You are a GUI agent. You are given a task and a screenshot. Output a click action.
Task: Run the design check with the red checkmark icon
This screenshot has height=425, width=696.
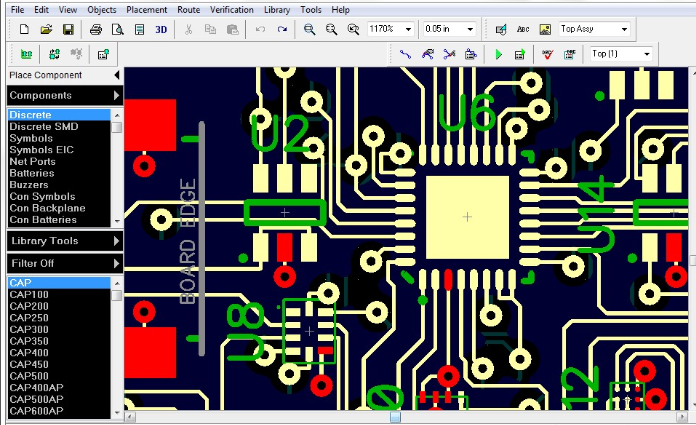click(x=547, y=54)
